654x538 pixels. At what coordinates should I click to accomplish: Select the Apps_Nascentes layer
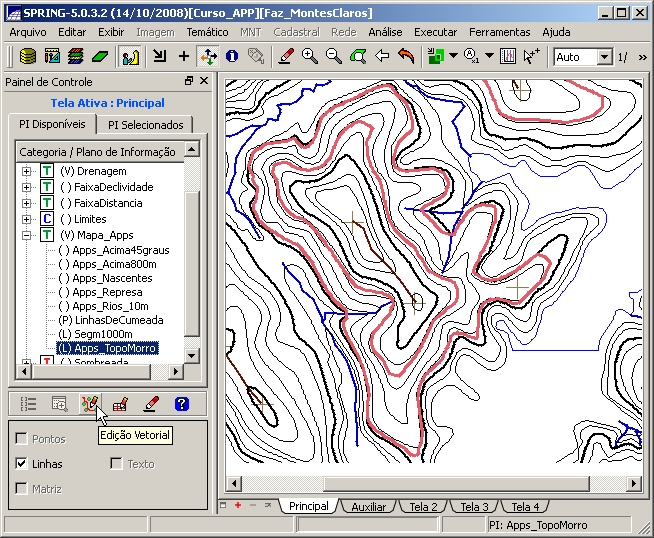(112, 278)
